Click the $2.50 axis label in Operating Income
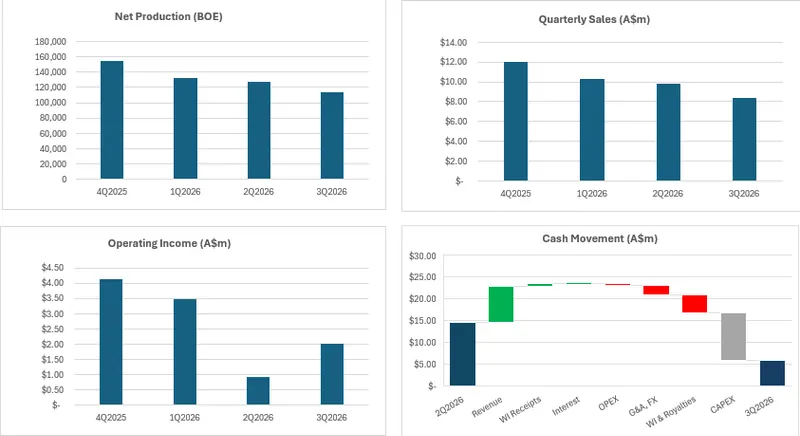The image size is (800, 436). point(53,329)
